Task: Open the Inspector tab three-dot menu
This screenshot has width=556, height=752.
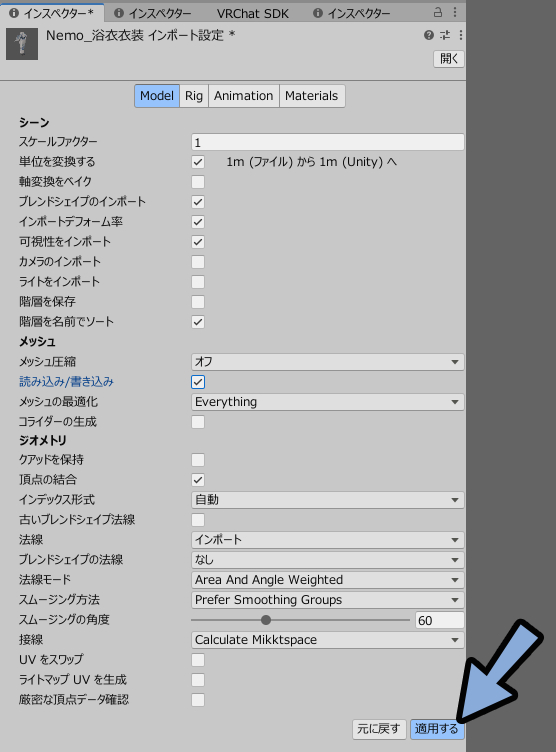Action: click(x=455, y=12)
